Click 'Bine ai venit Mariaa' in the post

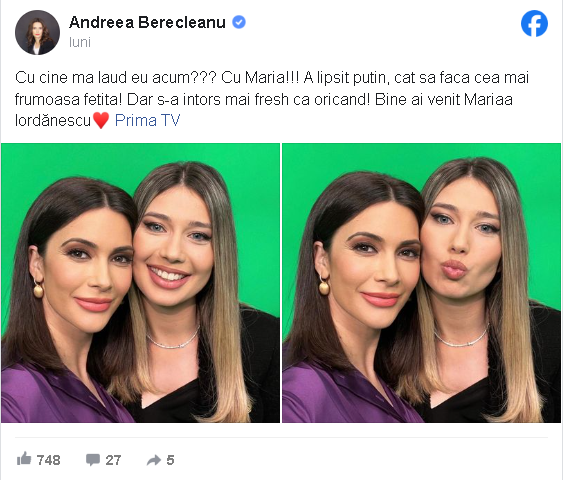point(444,99)
